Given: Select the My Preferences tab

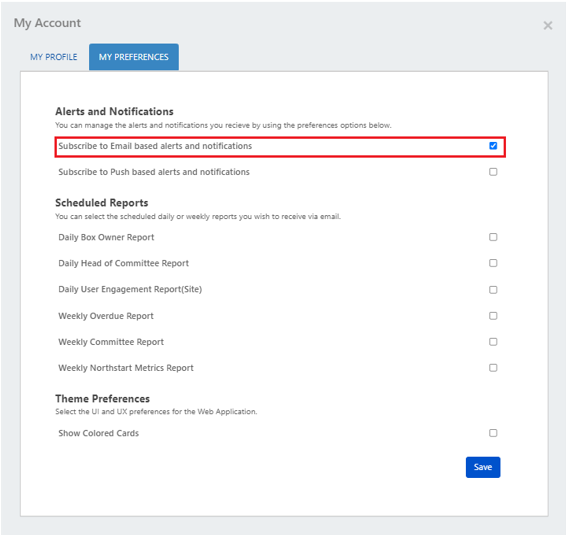Looking at the screenshot, I should (x=134, y=57).
